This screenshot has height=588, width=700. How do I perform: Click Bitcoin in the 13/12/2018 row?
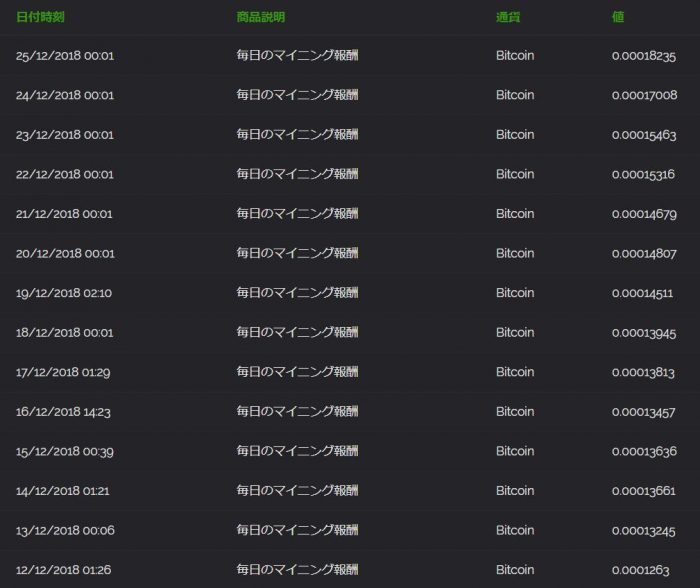pos(515,530)
